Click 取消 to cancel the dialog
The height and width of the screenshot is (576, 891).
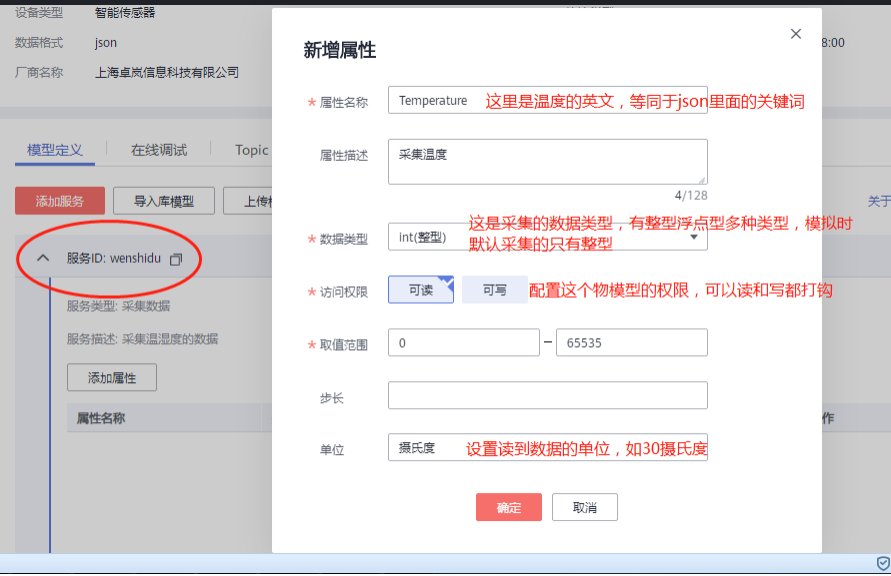pos(584,507)
